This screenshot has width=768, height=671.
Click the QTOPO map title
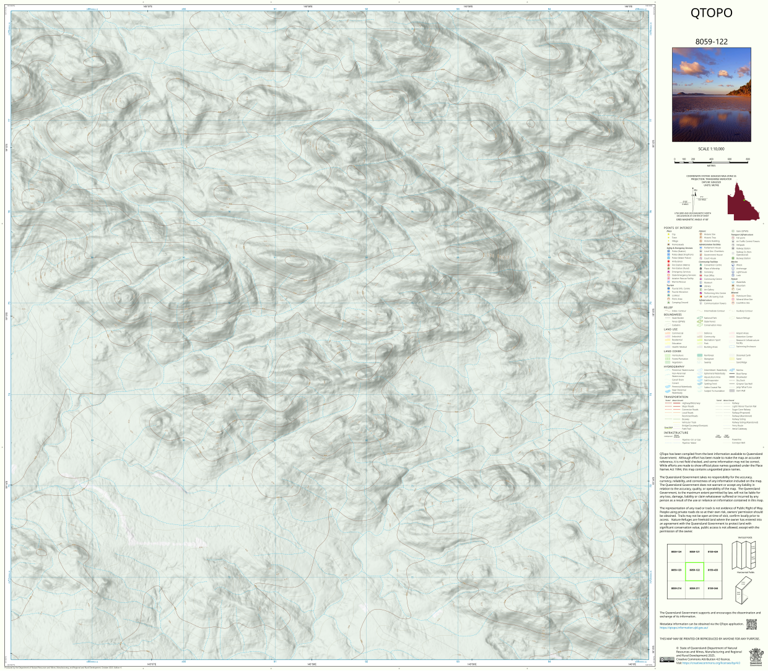point(711,13)
